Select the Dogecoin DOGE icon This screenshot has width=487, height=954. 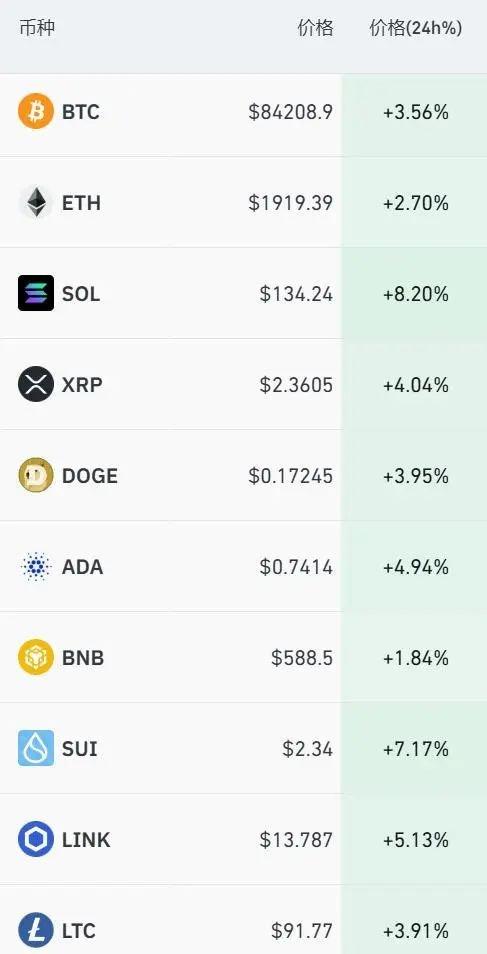36,475
